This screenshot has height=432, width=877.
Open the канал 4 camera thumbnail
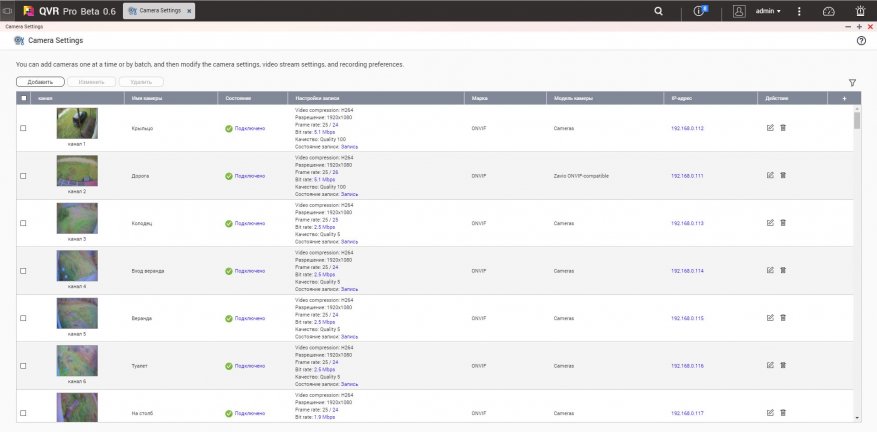77,266
